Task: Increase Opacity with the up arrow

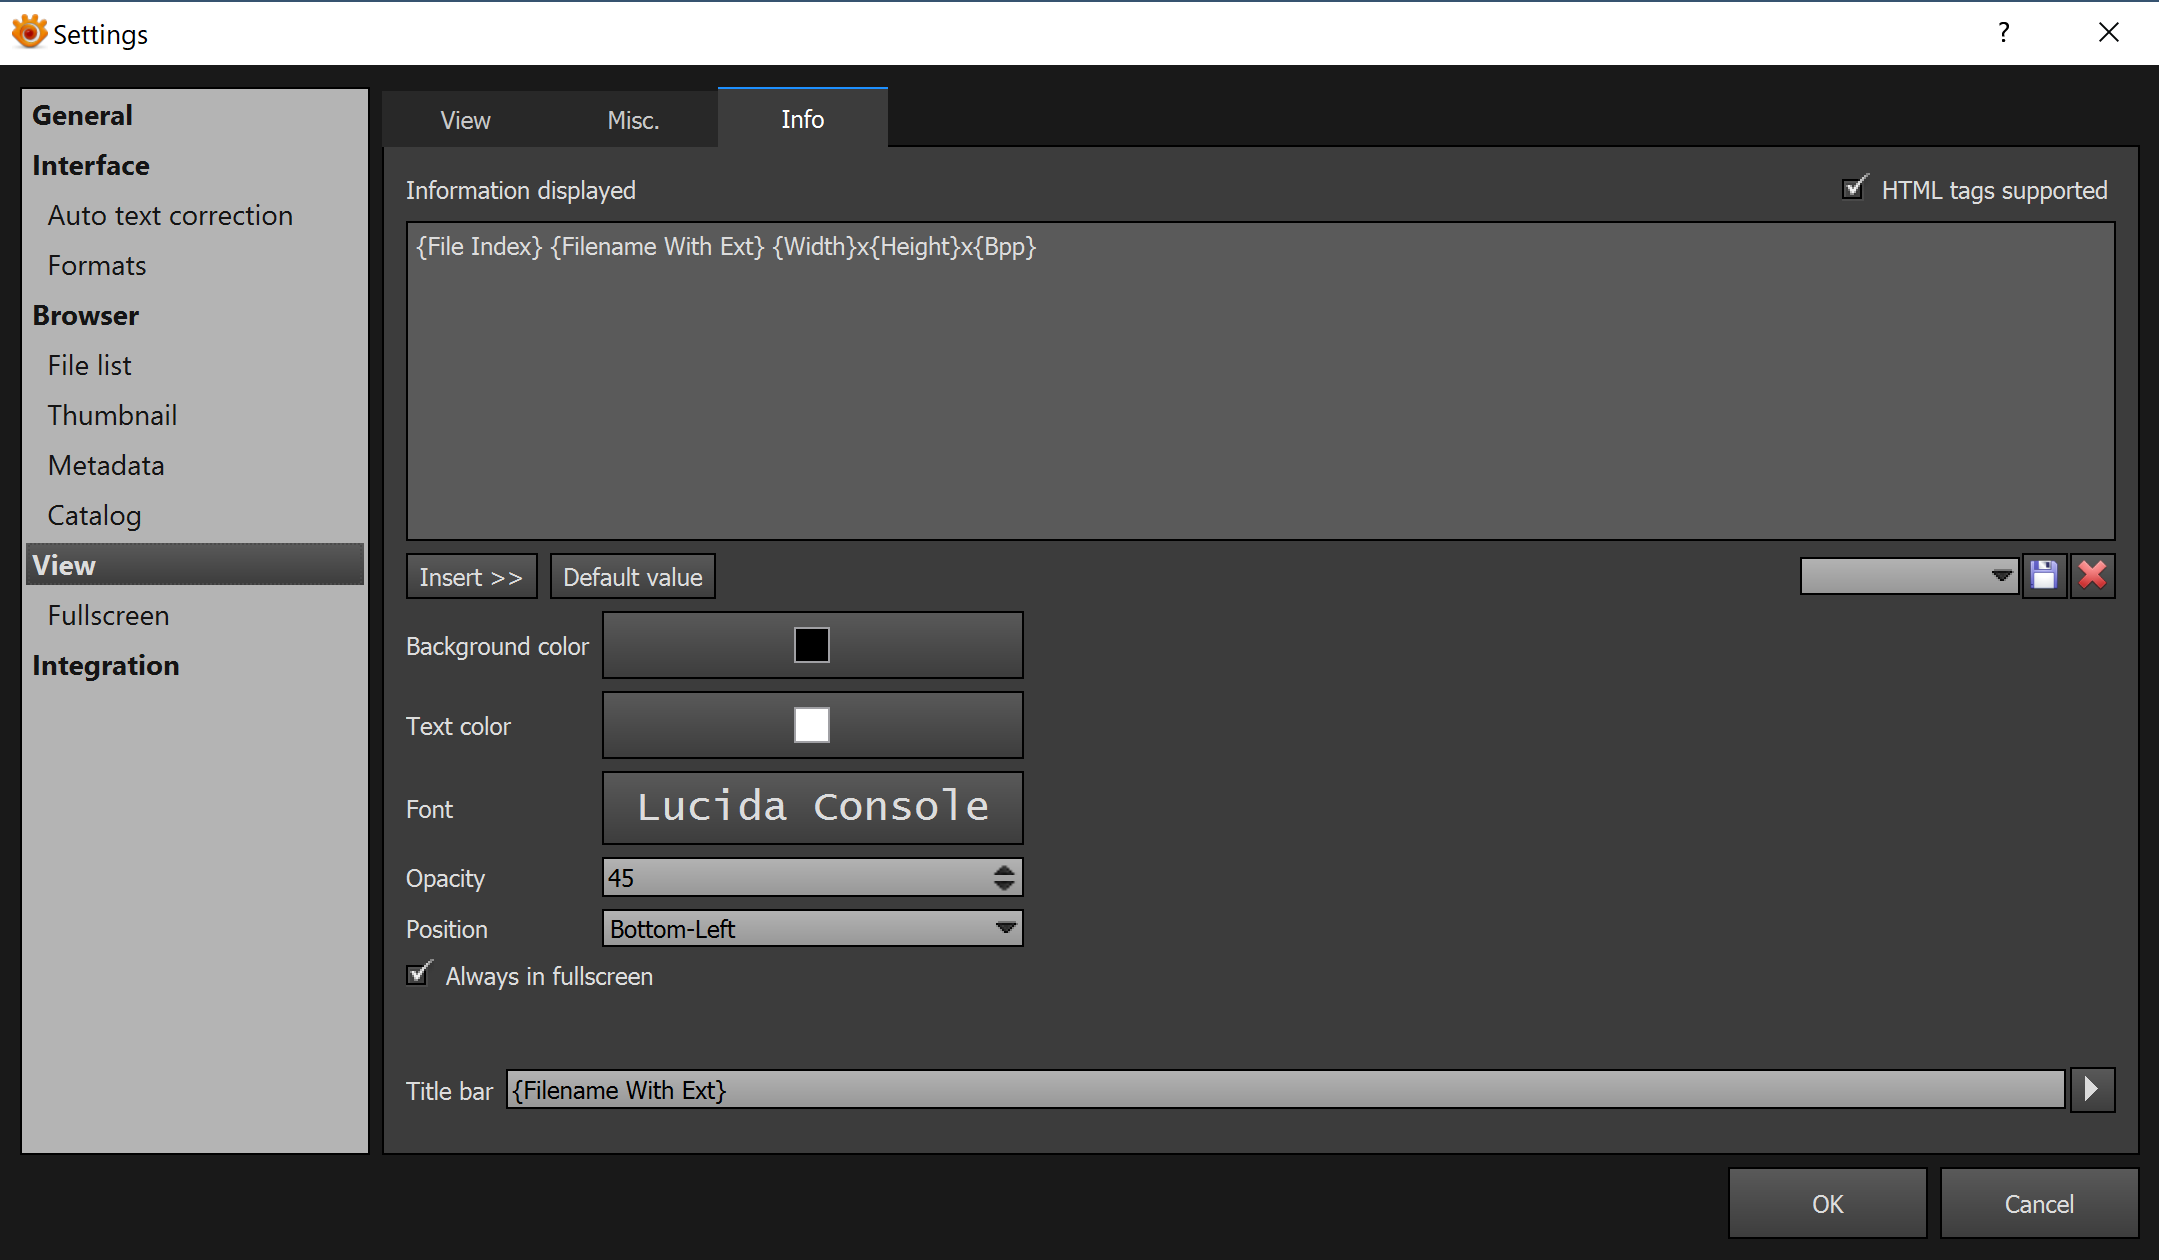Action: 1004,870
